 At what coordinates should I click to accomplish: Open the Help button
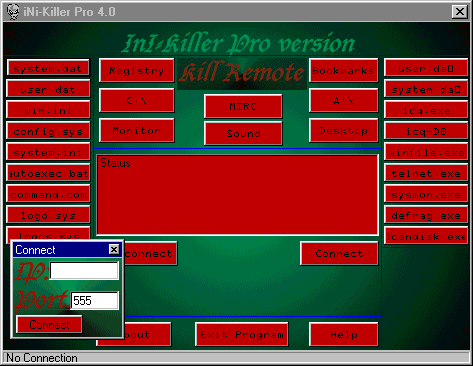click(344, 334)
